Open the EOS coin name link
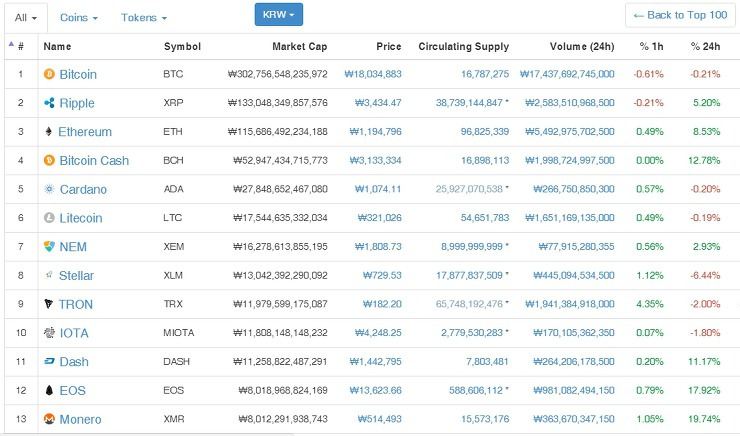Image resolution: width=740 pixels, height=436 pixels. click(x=73, y=391)
